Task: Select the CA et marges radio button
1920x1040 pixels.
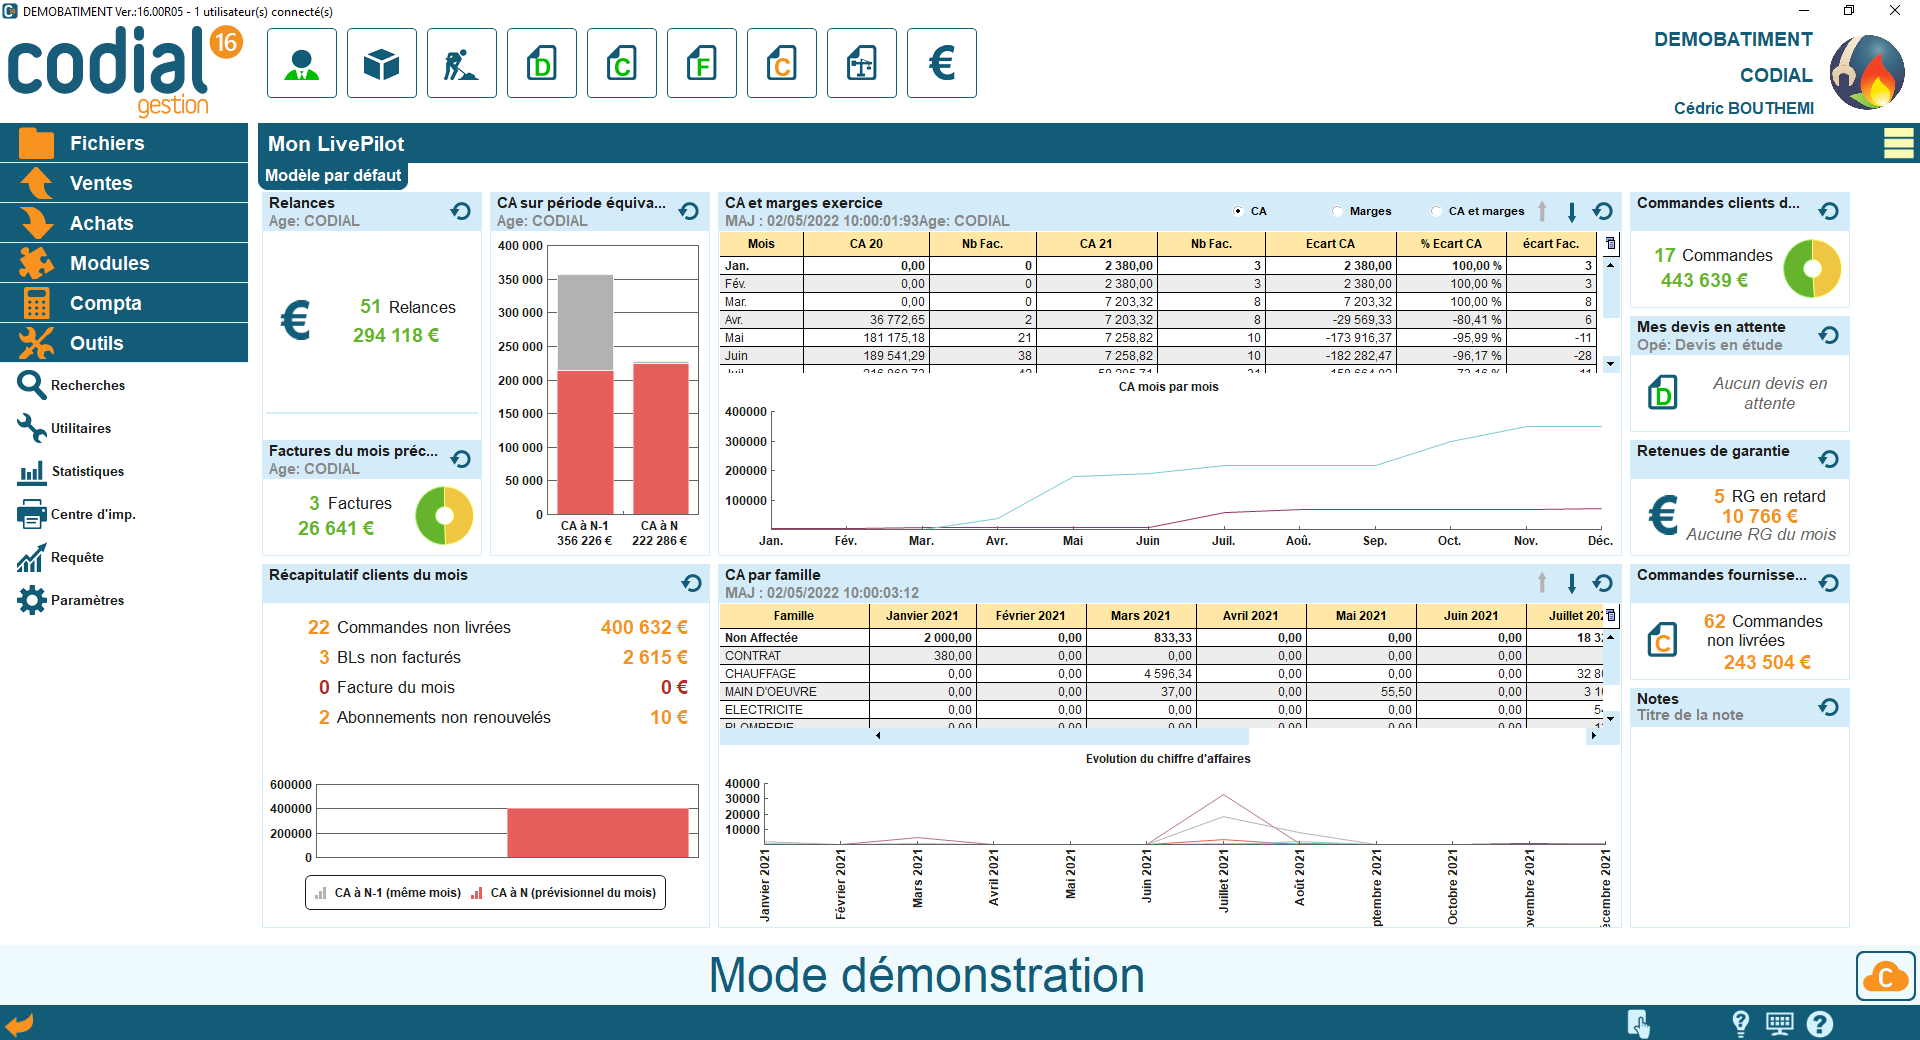Action: 1436,211
